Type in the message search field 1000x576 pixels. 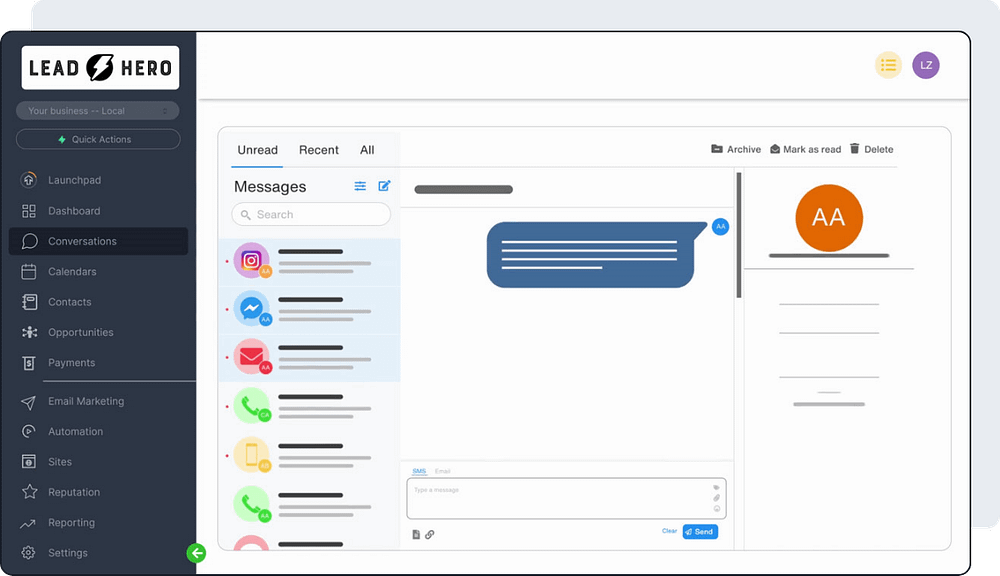[310, 214]
